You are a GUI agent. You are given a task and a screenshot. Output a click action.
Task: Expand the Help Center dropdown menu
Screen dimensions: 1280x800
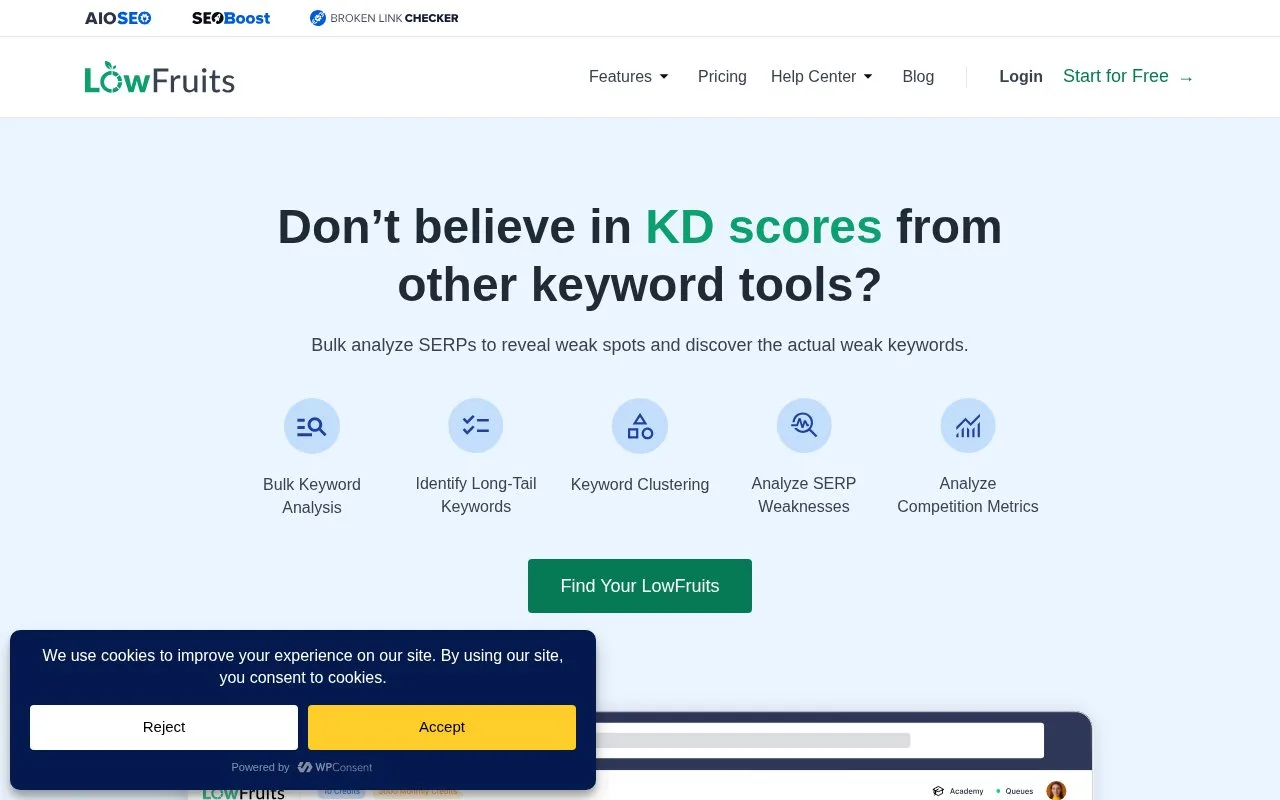822,77
